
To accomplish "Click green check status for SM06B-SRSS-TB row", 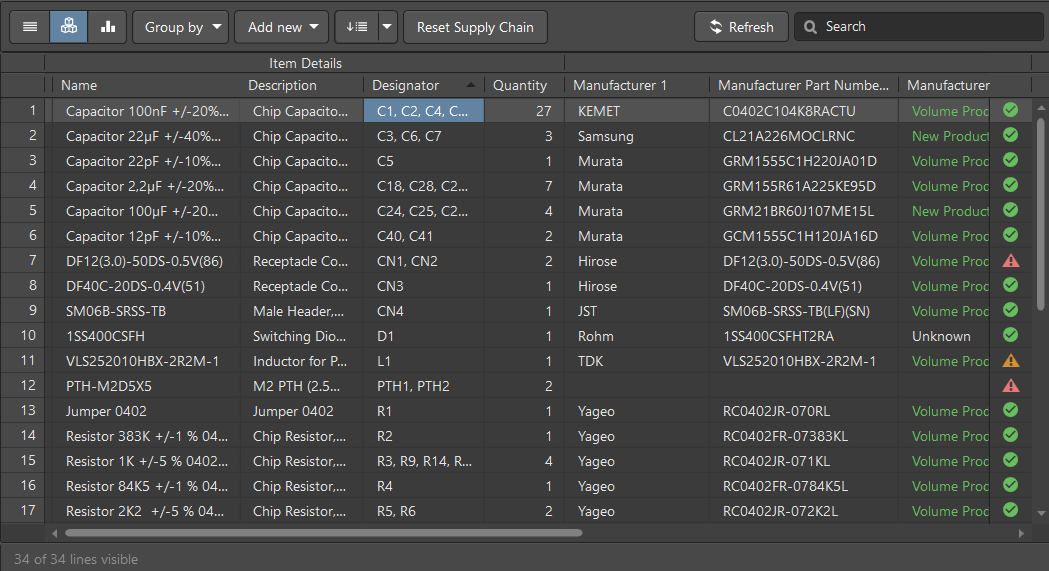I will (1010, 310).
